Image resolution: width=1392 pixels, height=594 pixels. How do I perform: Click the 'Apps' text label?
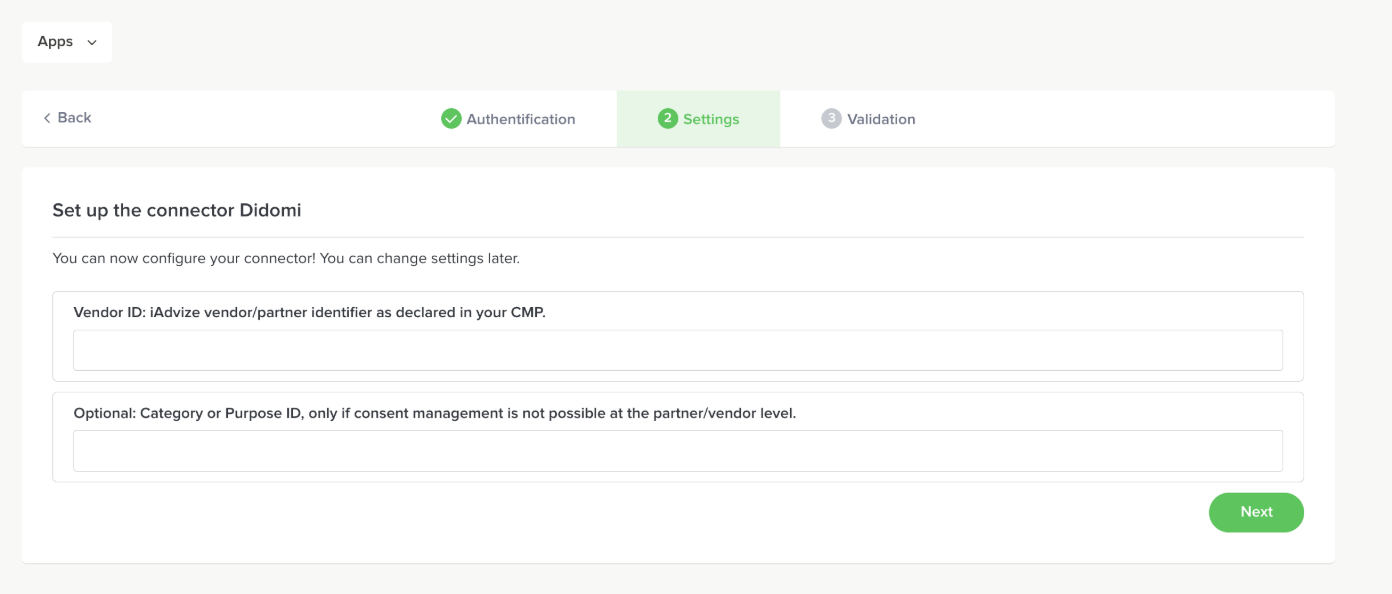(55, 42)
